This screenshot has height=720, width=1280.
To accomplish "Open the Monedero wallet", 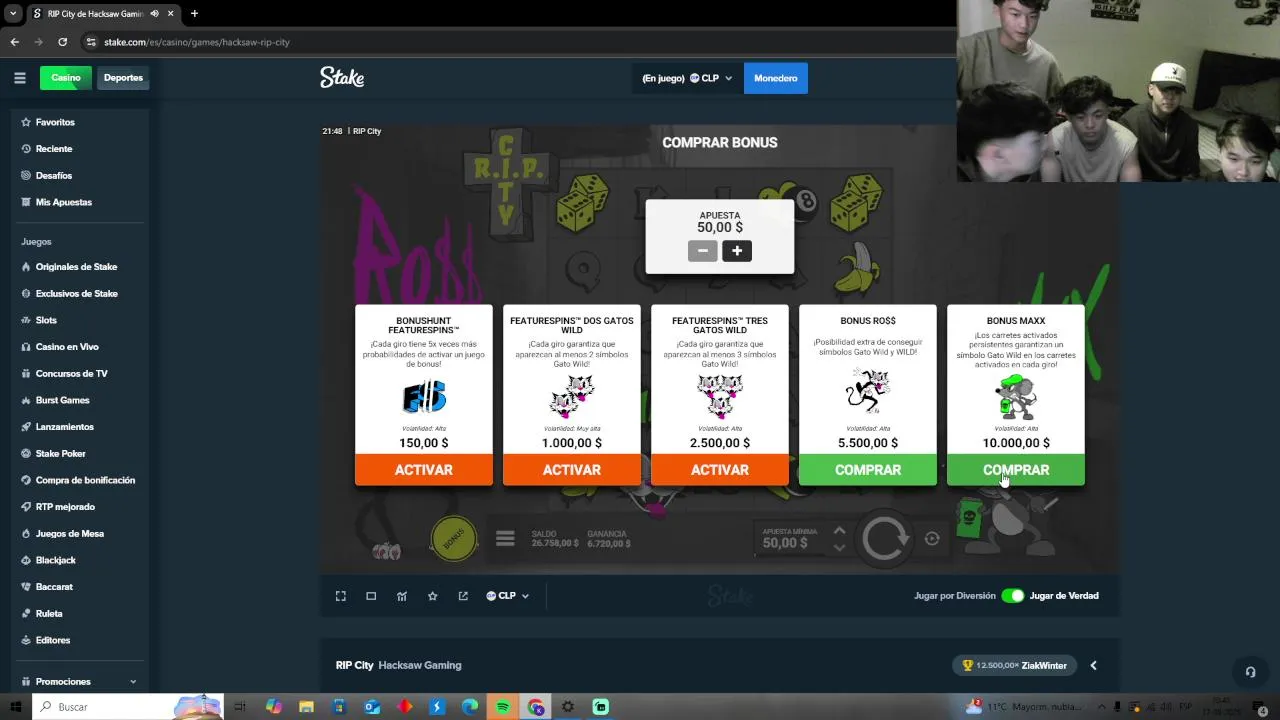I will point(776,78).
